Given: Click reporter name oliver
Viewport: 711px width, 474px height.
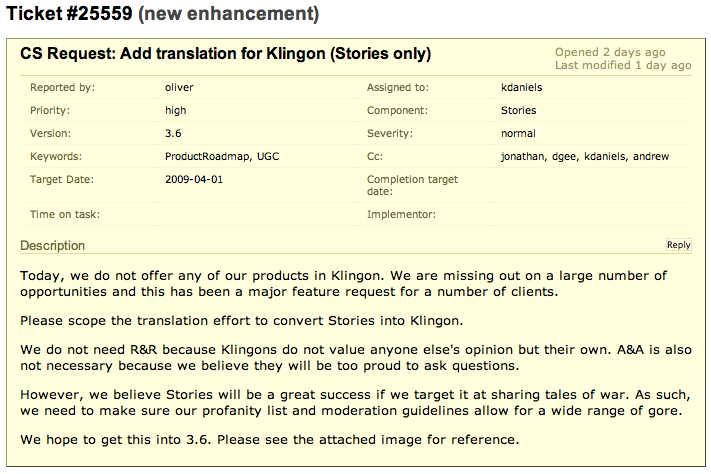Looking at the screenshot, I should point(179,88).
